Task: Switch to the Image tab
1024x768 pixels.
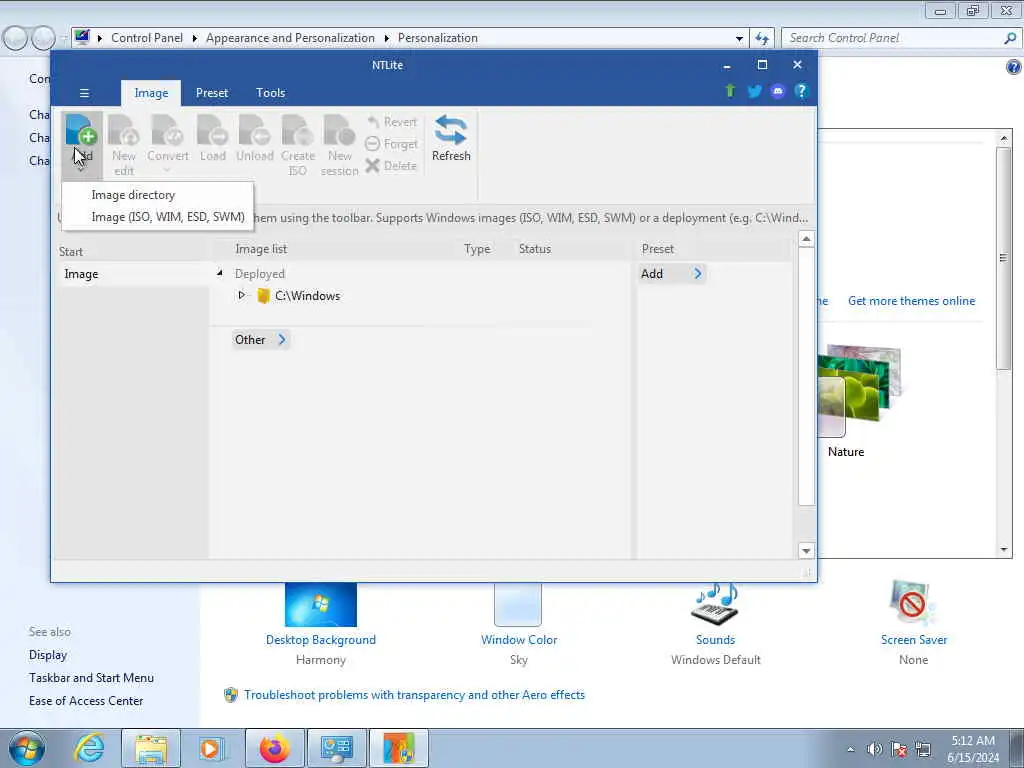Action: click(x=151, y=93)
